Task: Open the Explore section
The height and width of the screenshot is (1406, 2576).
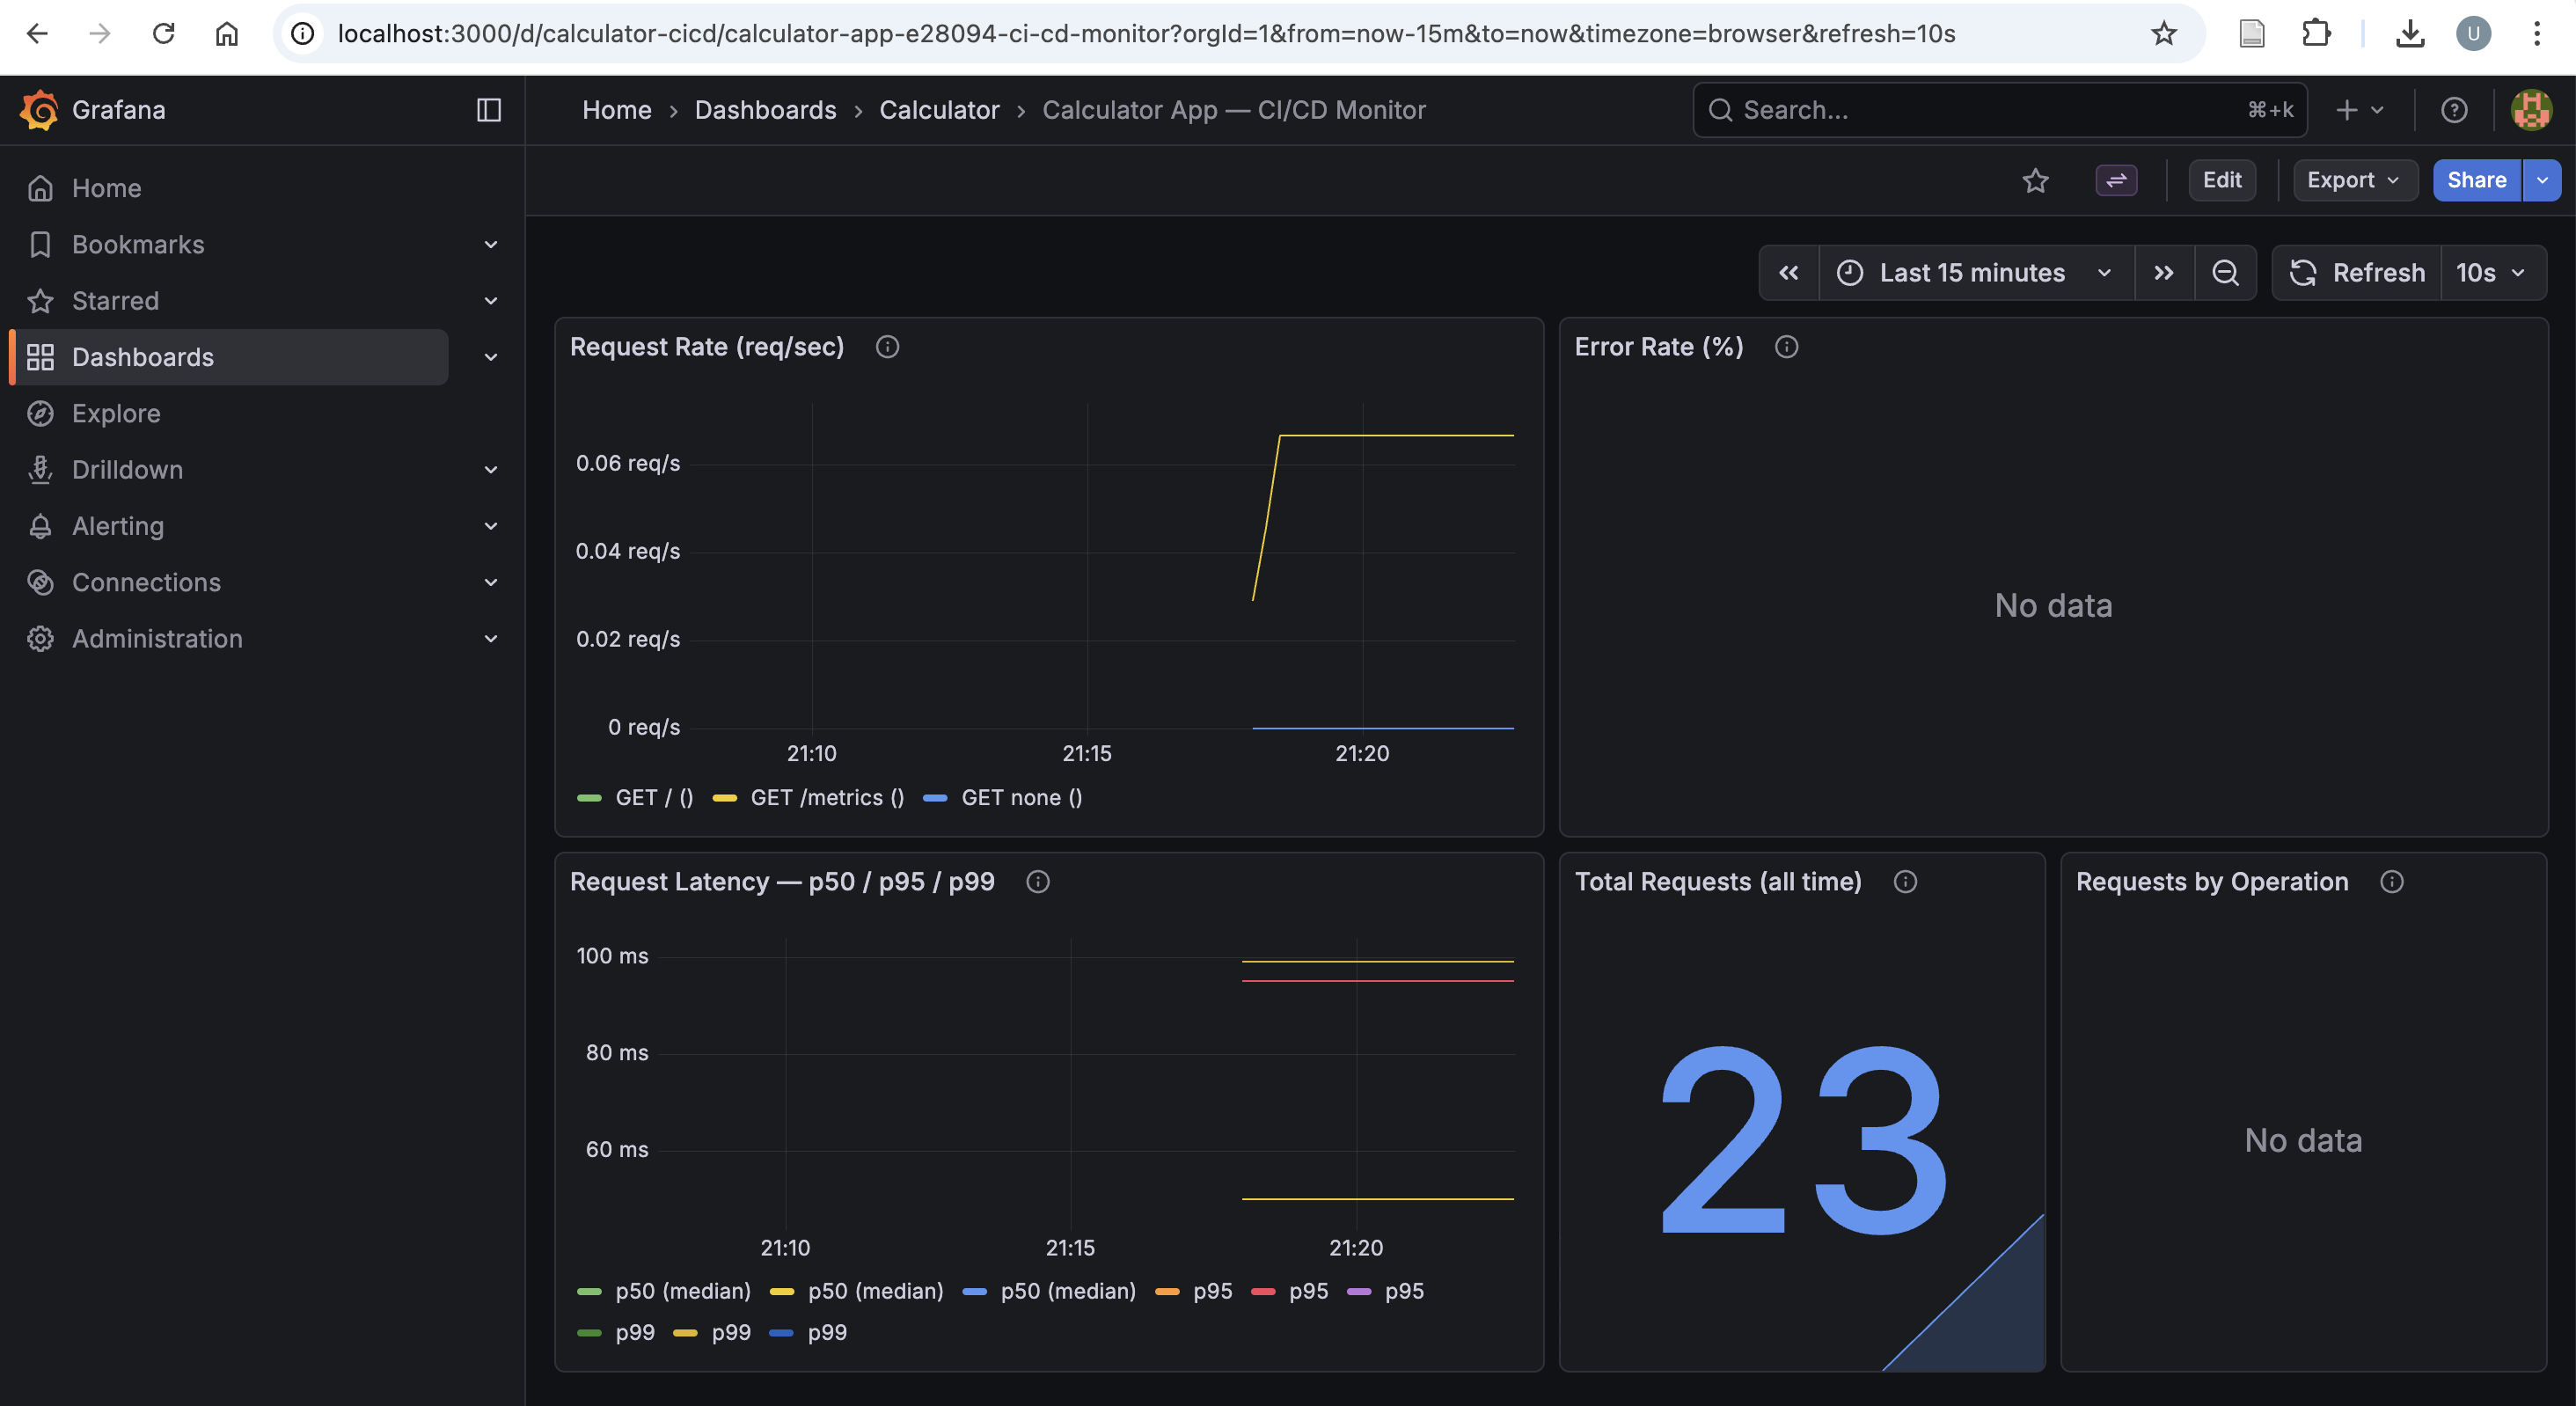Action: [118, 413]
